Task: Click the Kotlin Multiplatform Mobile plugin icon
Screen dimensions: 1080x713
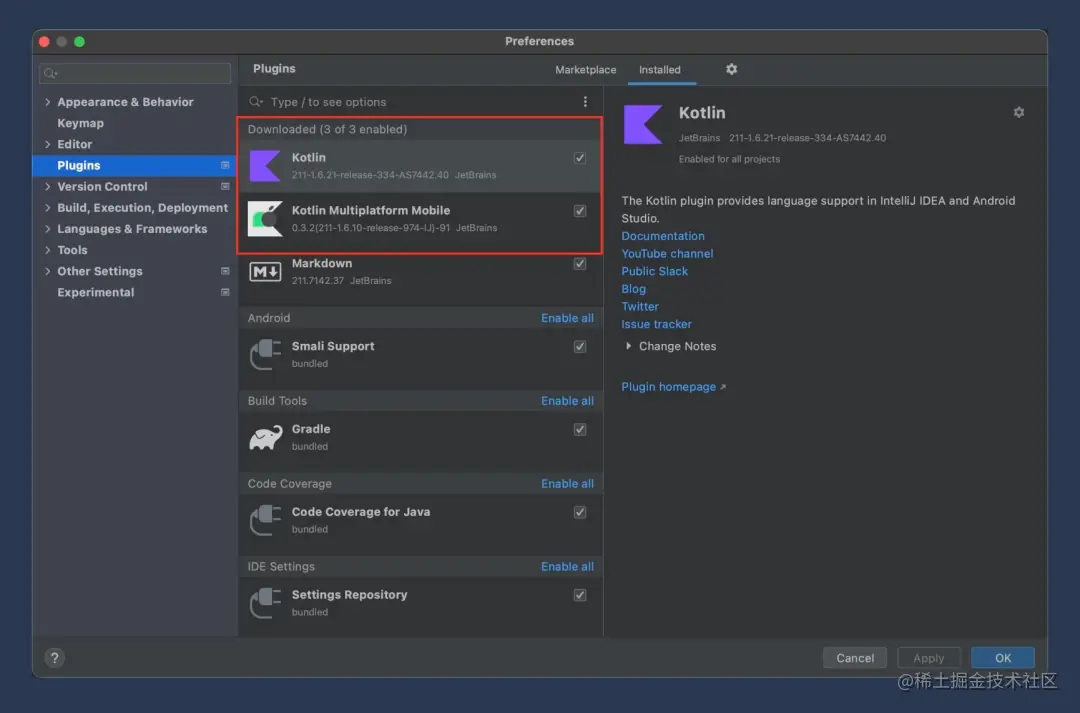Action: pos(265,219)
